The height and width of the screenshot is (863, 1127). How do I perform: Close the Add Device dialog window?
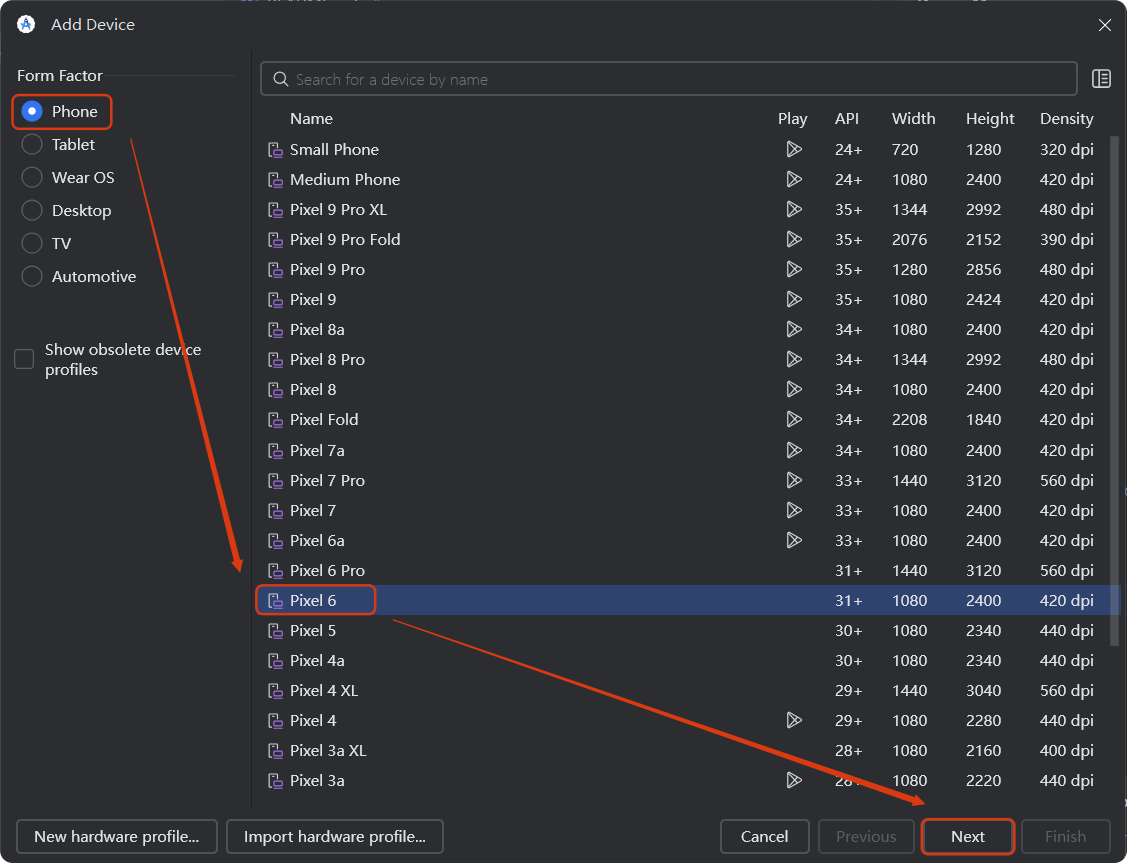pyautogui.click(x=1105, y=25)
